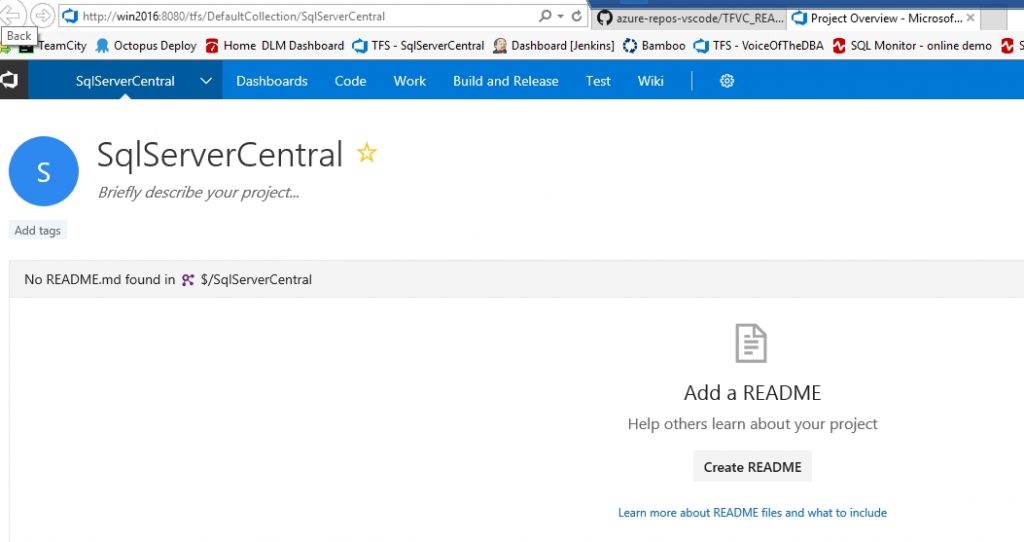This screenshot has width=1024, height=542.
Task: Click the Create README button
Action: pyautogui.click(x=752, y=467)
